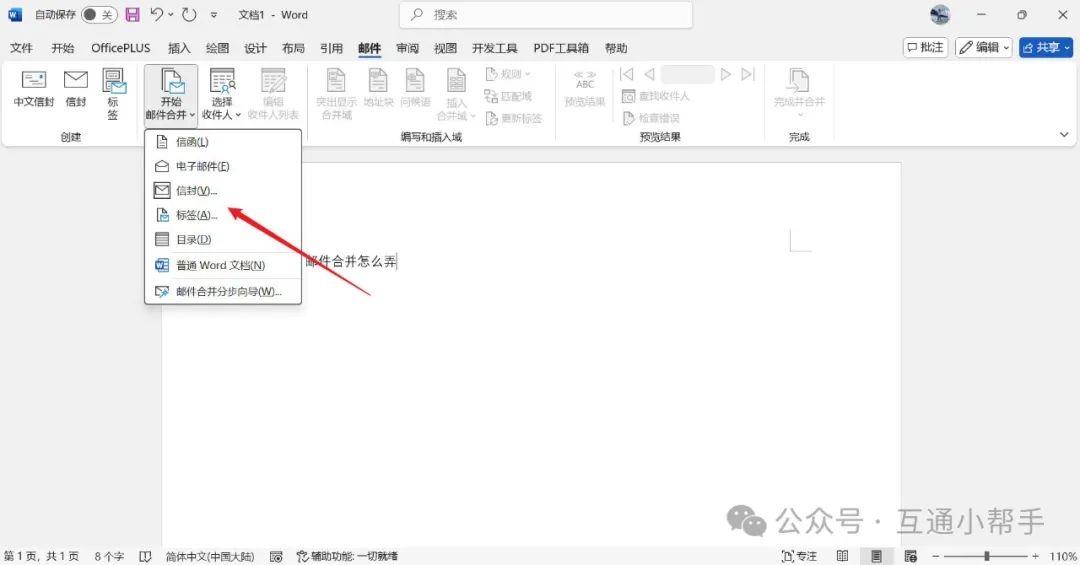The width and height of the screenshot is (1080, 565).
Task: Go to first record arrow
Action: pos(626,74)
